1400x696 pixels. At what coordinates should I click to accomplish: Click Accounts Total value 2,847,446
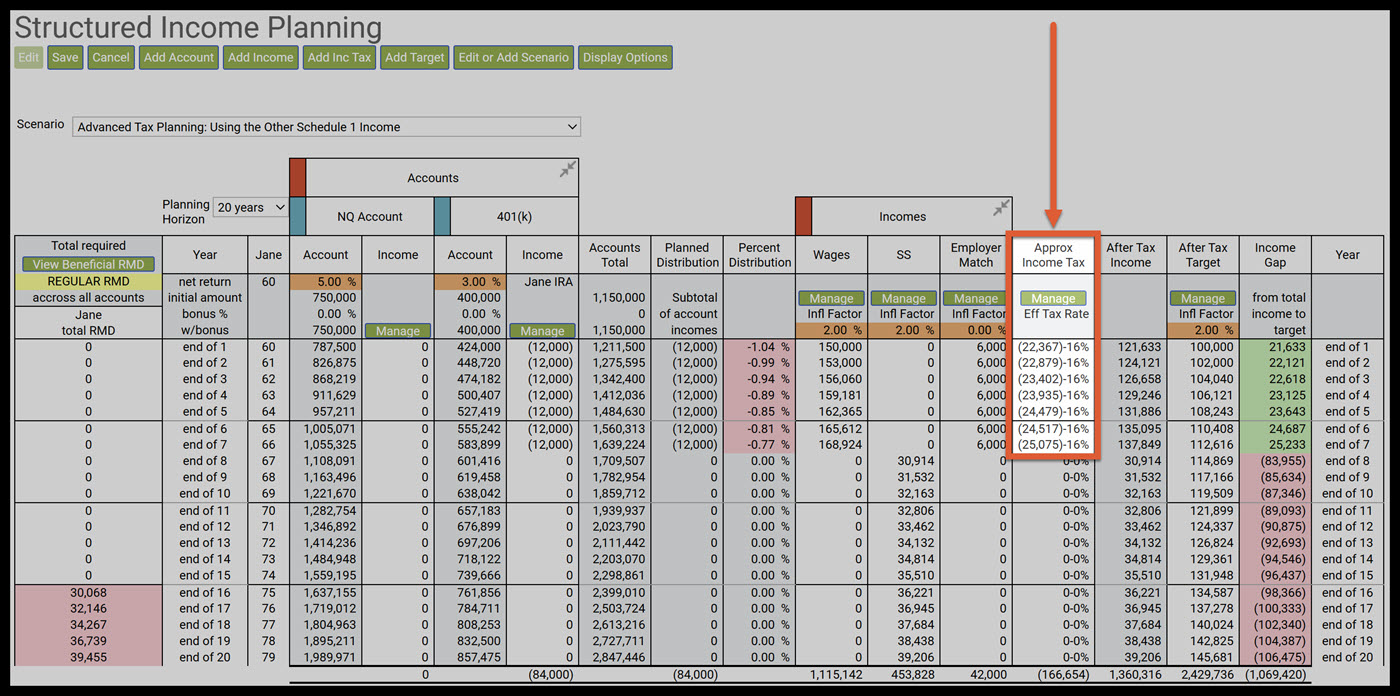tap(615, 657)
